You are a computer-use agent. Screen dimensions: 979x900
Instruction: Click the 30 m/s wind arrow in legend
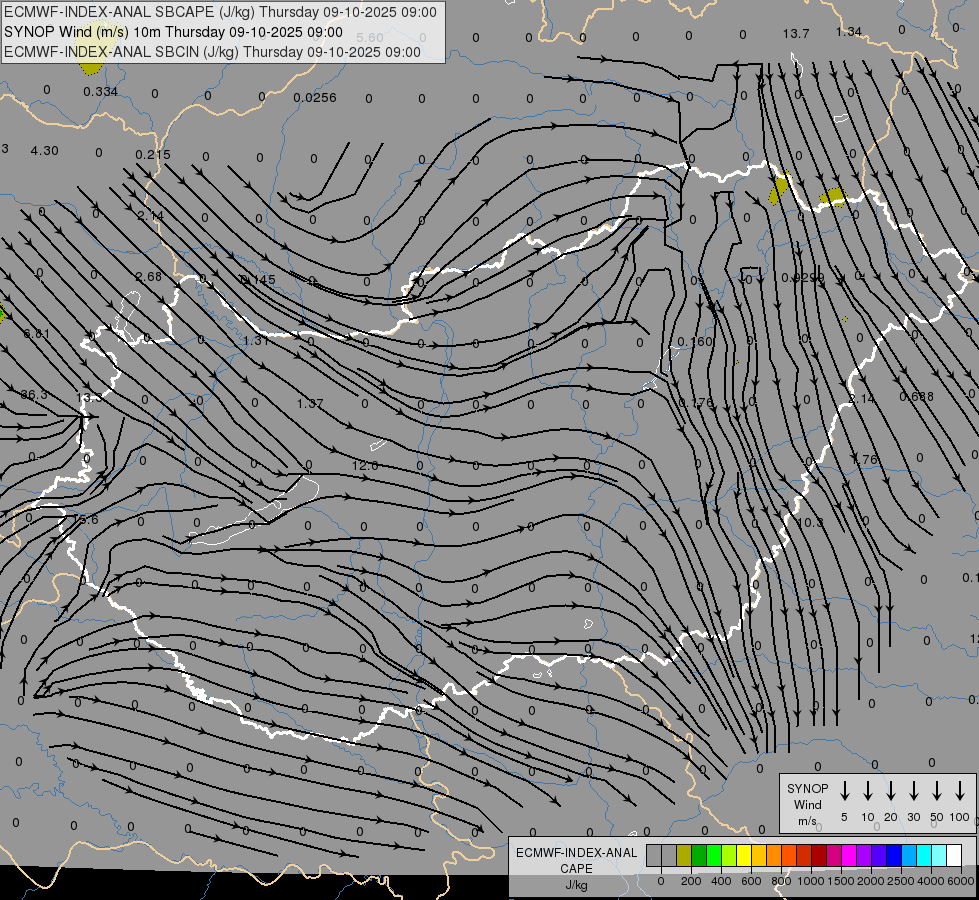[914, 791]
